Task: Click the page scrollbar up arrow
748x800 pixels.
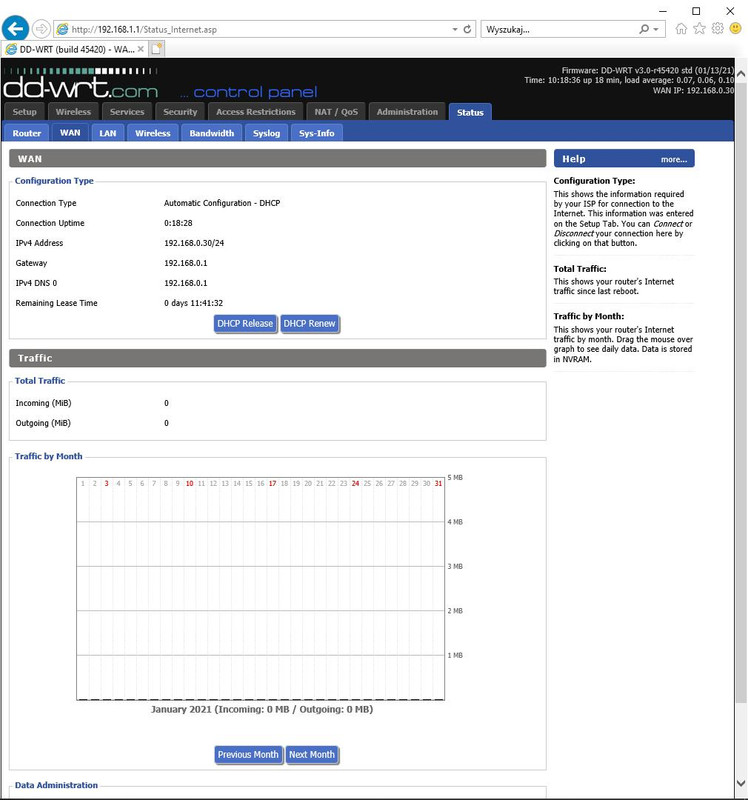Action: pos(741,73)
